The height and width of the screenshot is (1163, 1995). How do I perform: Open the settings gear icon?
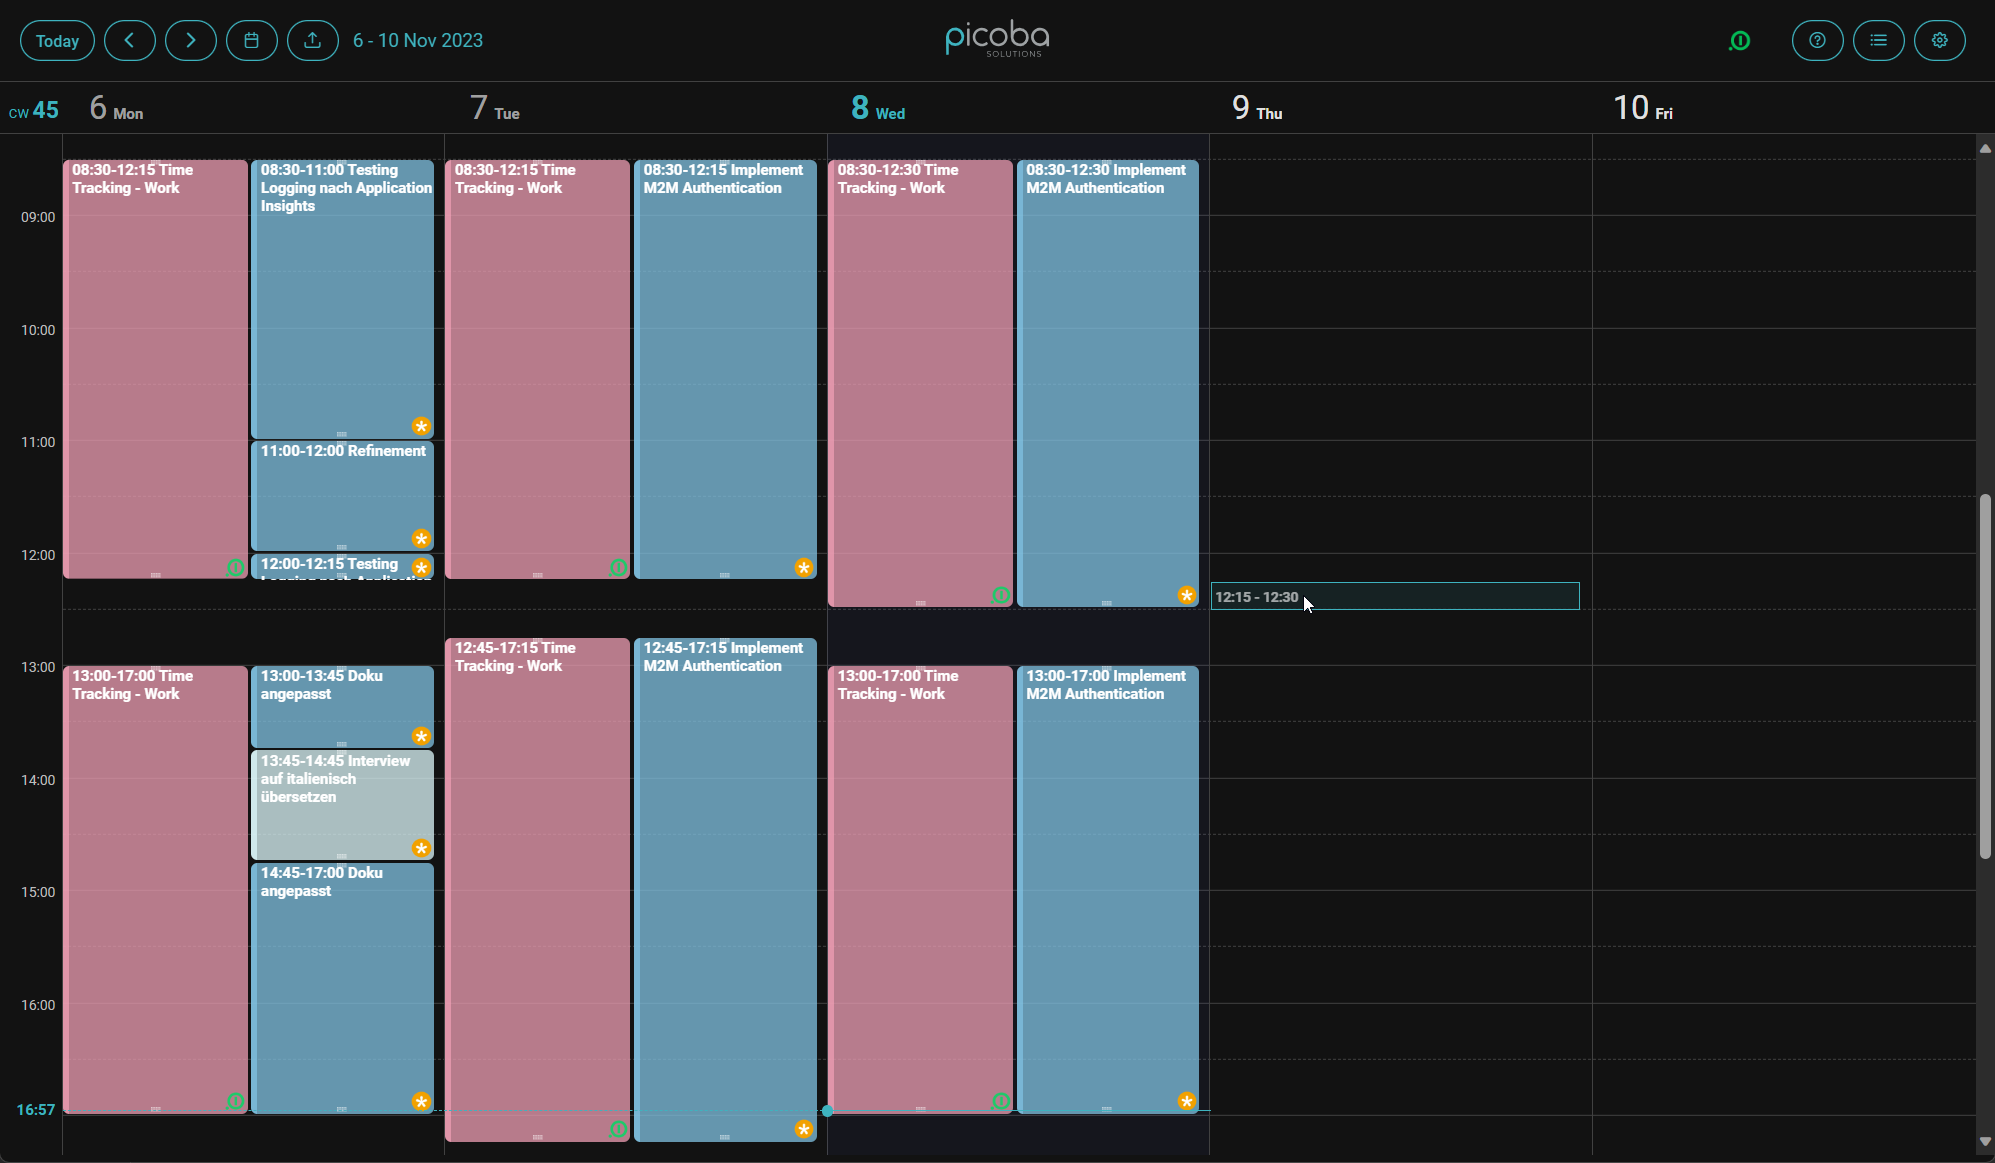(1940, 40)
